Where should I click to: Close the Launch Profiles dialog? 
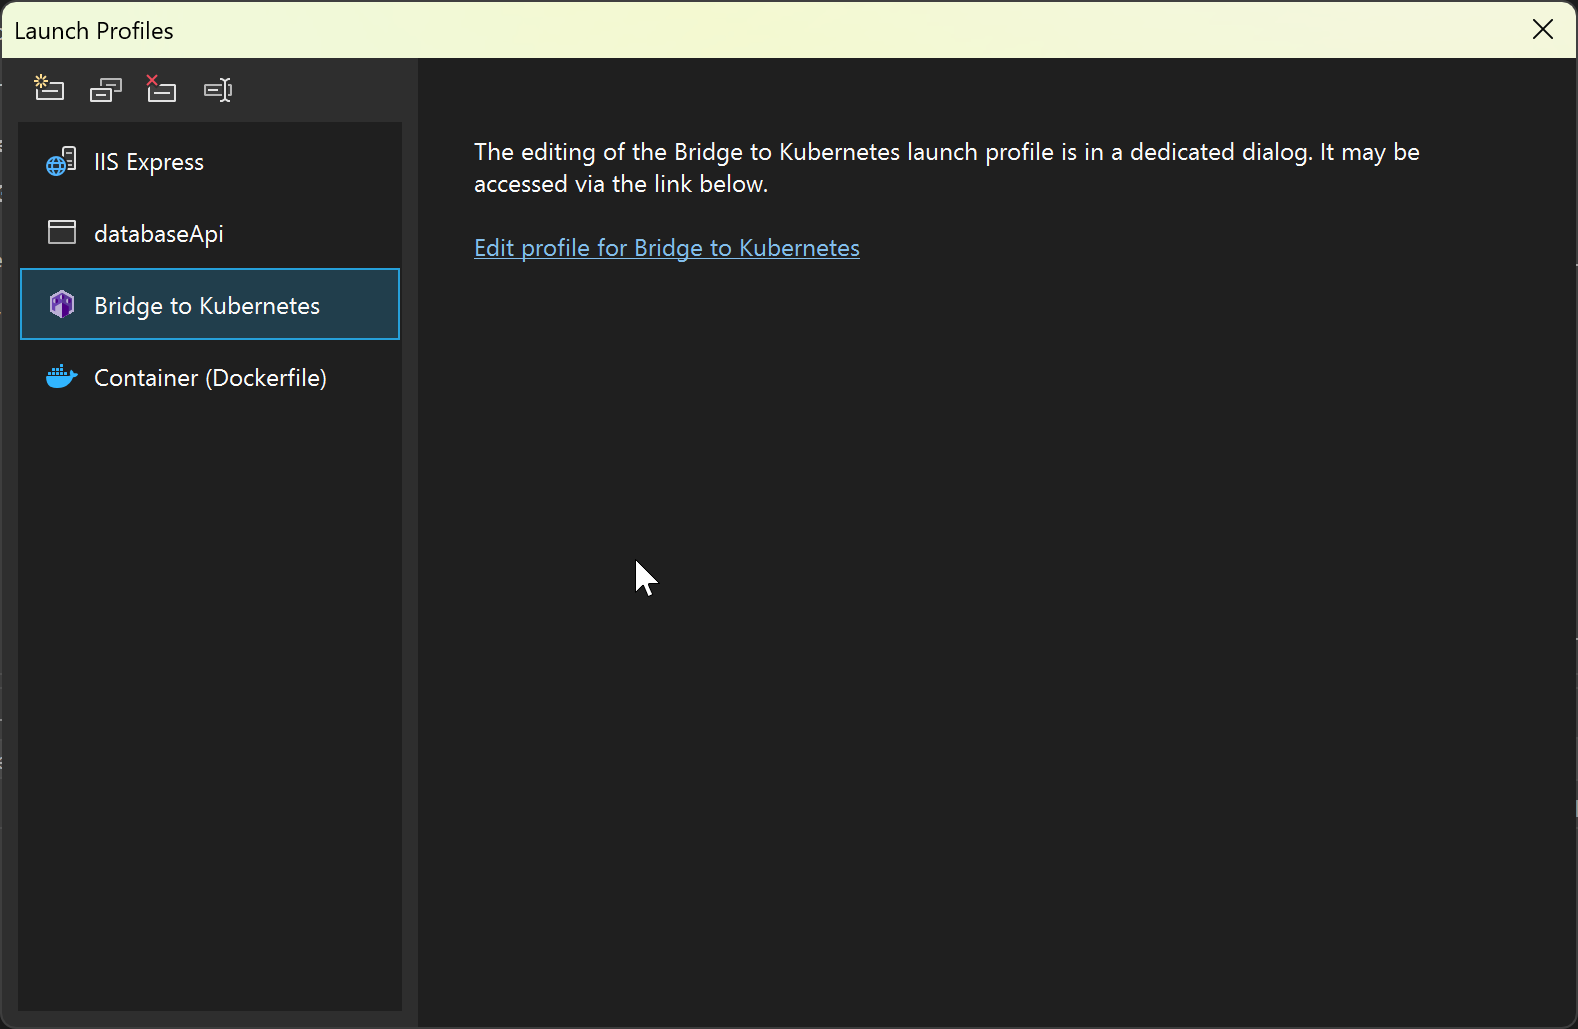[x=1543, y=29]
